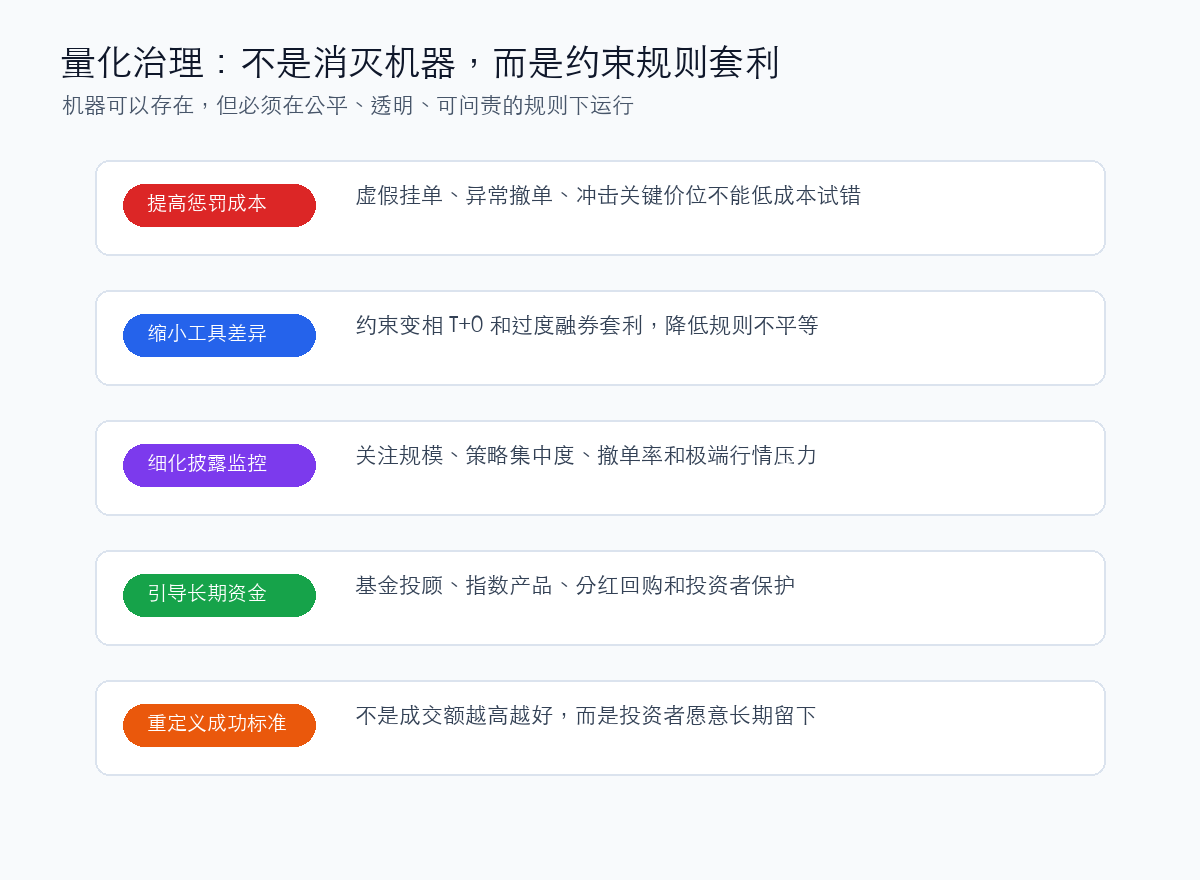Click the text 不是成交额越高越好，而是投资者愿意长期留下

tap(586, 716)
